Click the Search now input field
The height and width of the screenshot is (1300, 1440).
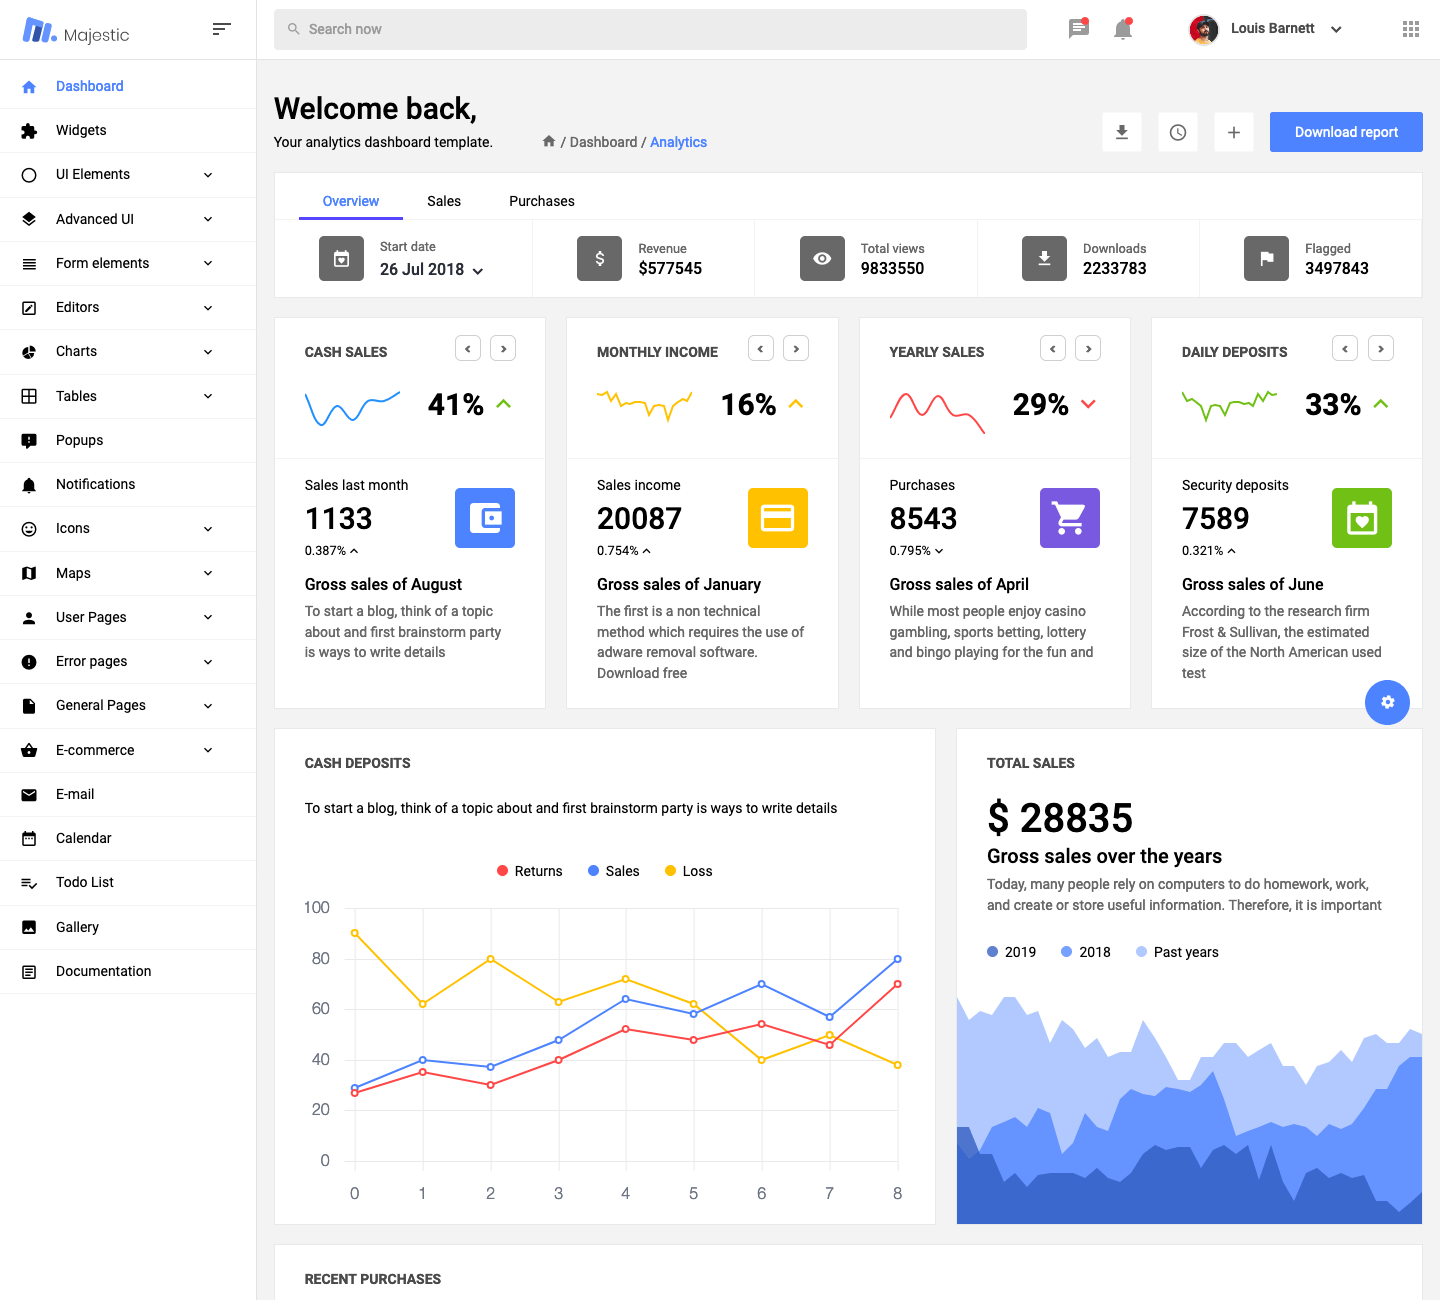pyautogui.click(x=650, y=29)
